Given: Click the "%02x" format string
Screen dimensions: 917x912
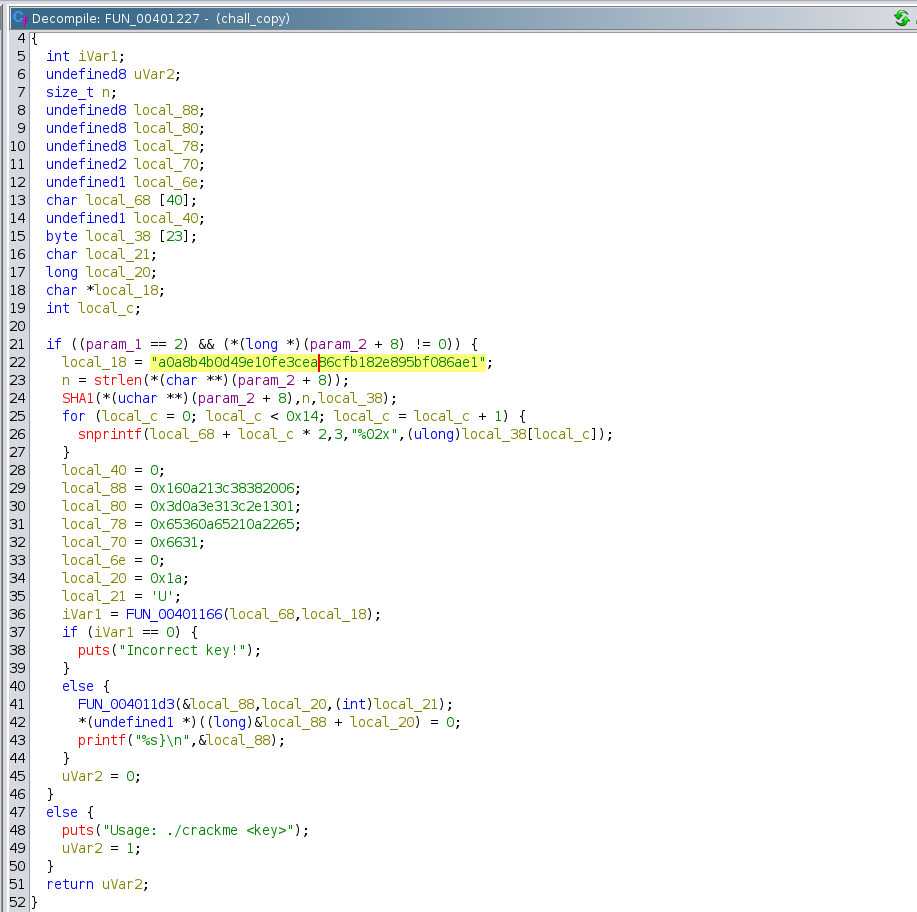Looking at the screenshot, I should [x=374, y=434].
